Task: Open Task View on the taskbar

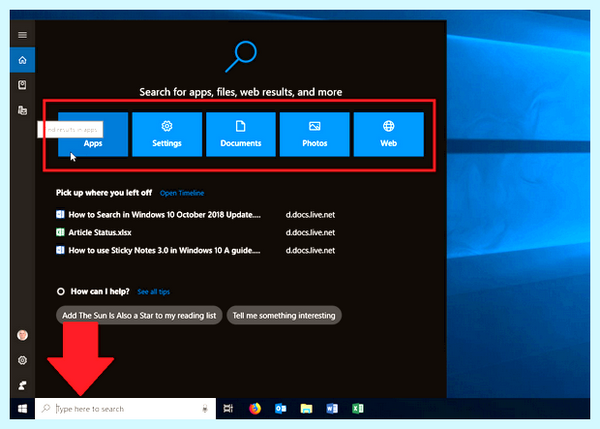Action: 228,409
